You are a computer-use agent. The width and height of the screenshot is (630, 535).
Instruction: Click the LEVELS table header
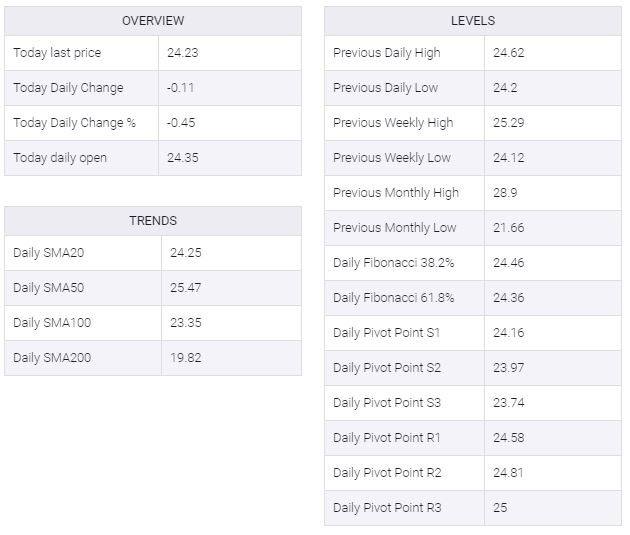point(473,21)
